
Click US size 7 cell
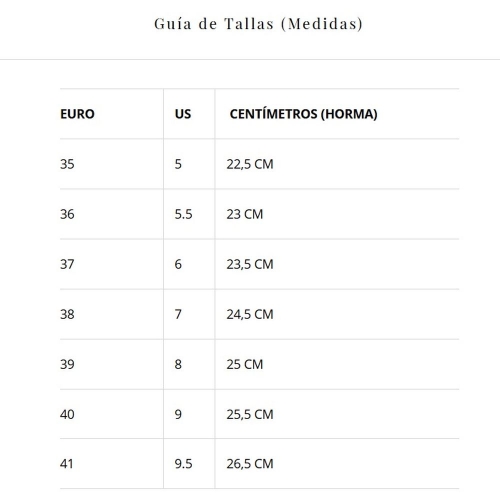[x=178, y=314]
